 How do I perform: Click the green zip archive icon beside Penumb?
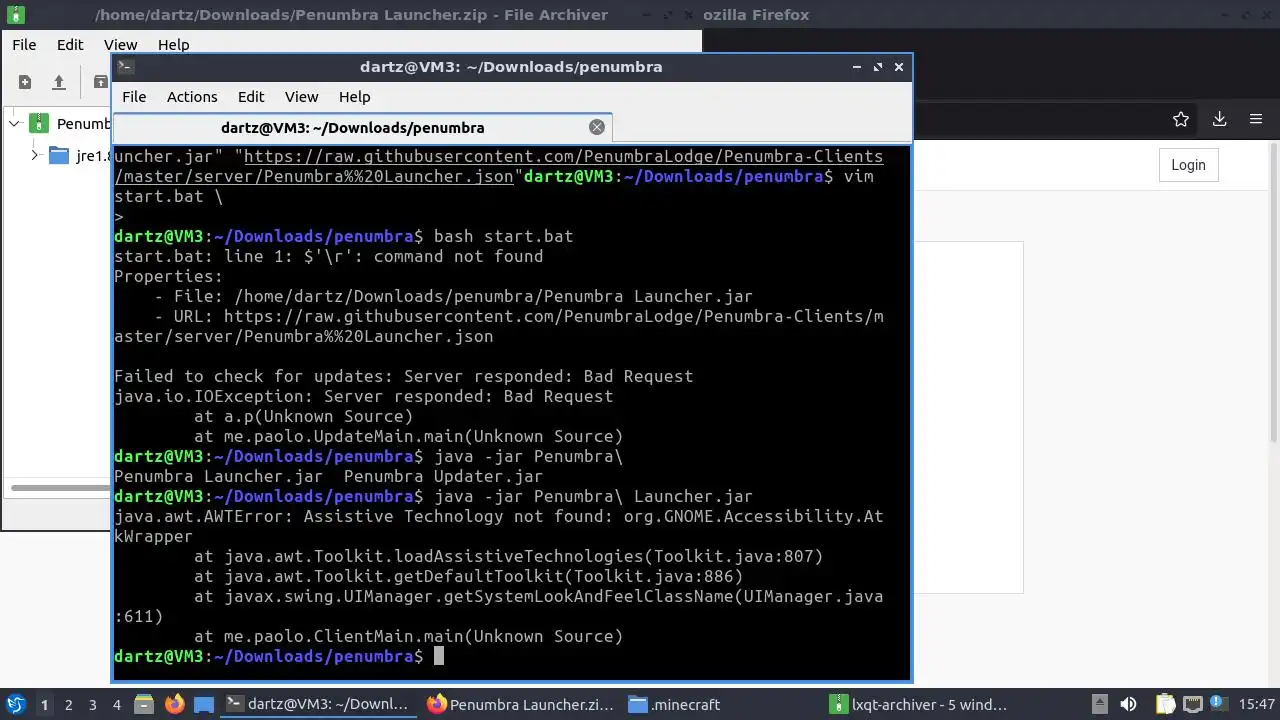tap(39, 124)
